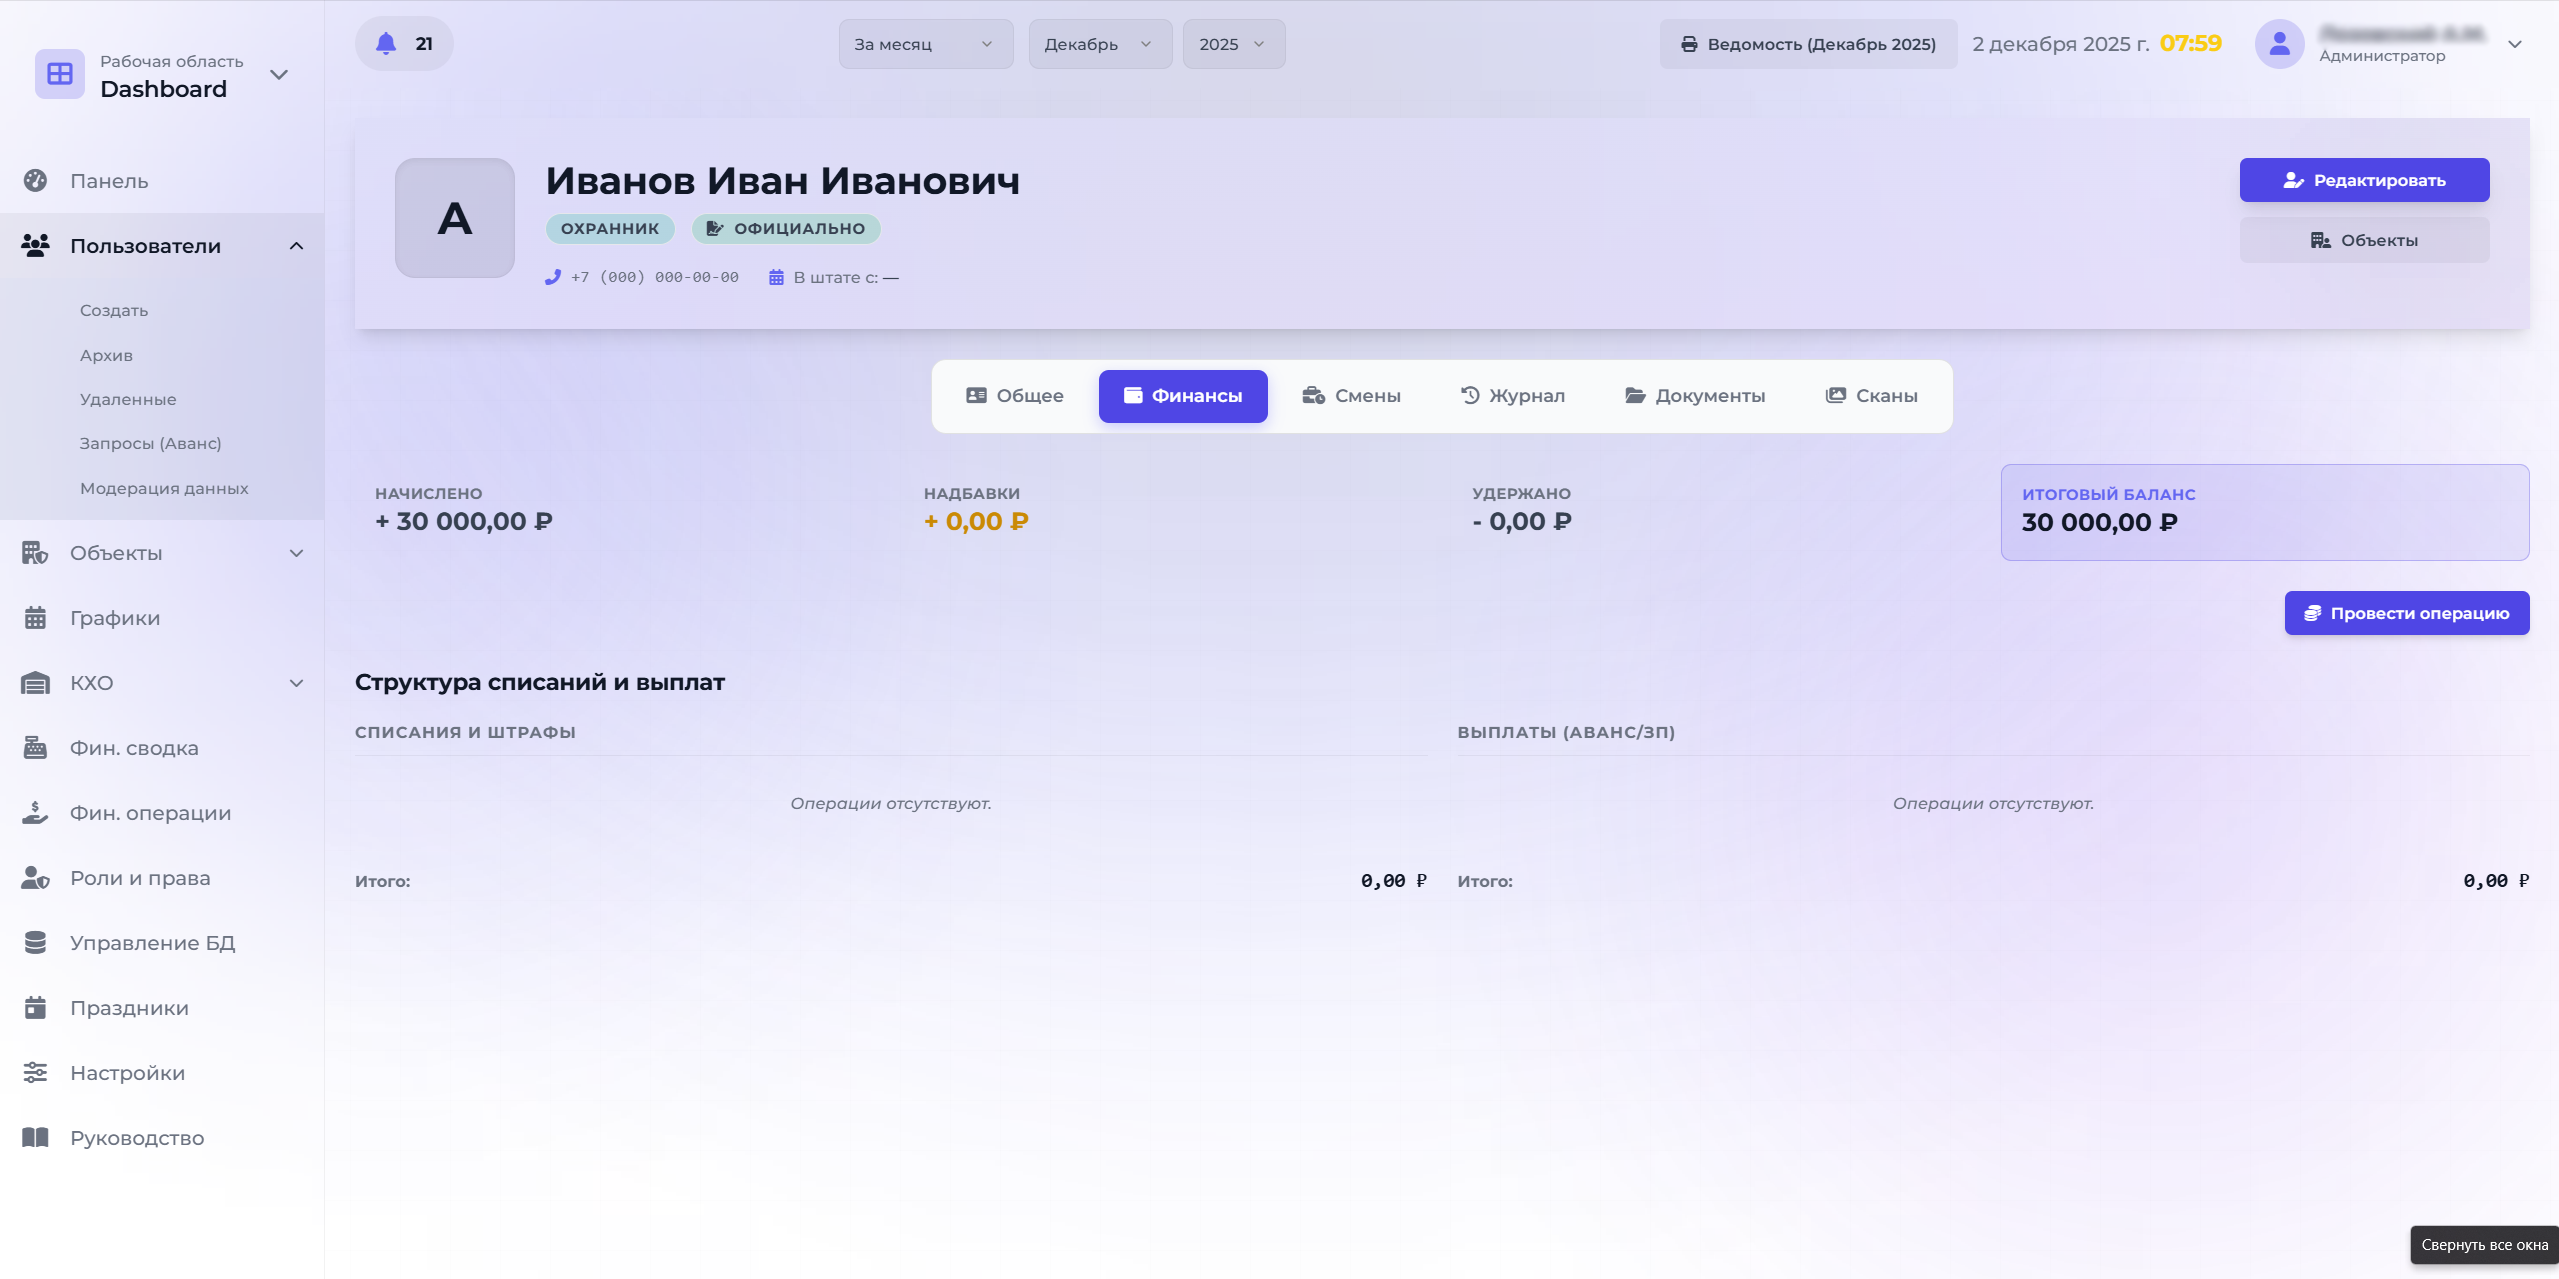Click the Редактировать button
2559x1279 pixels.
2364,180
